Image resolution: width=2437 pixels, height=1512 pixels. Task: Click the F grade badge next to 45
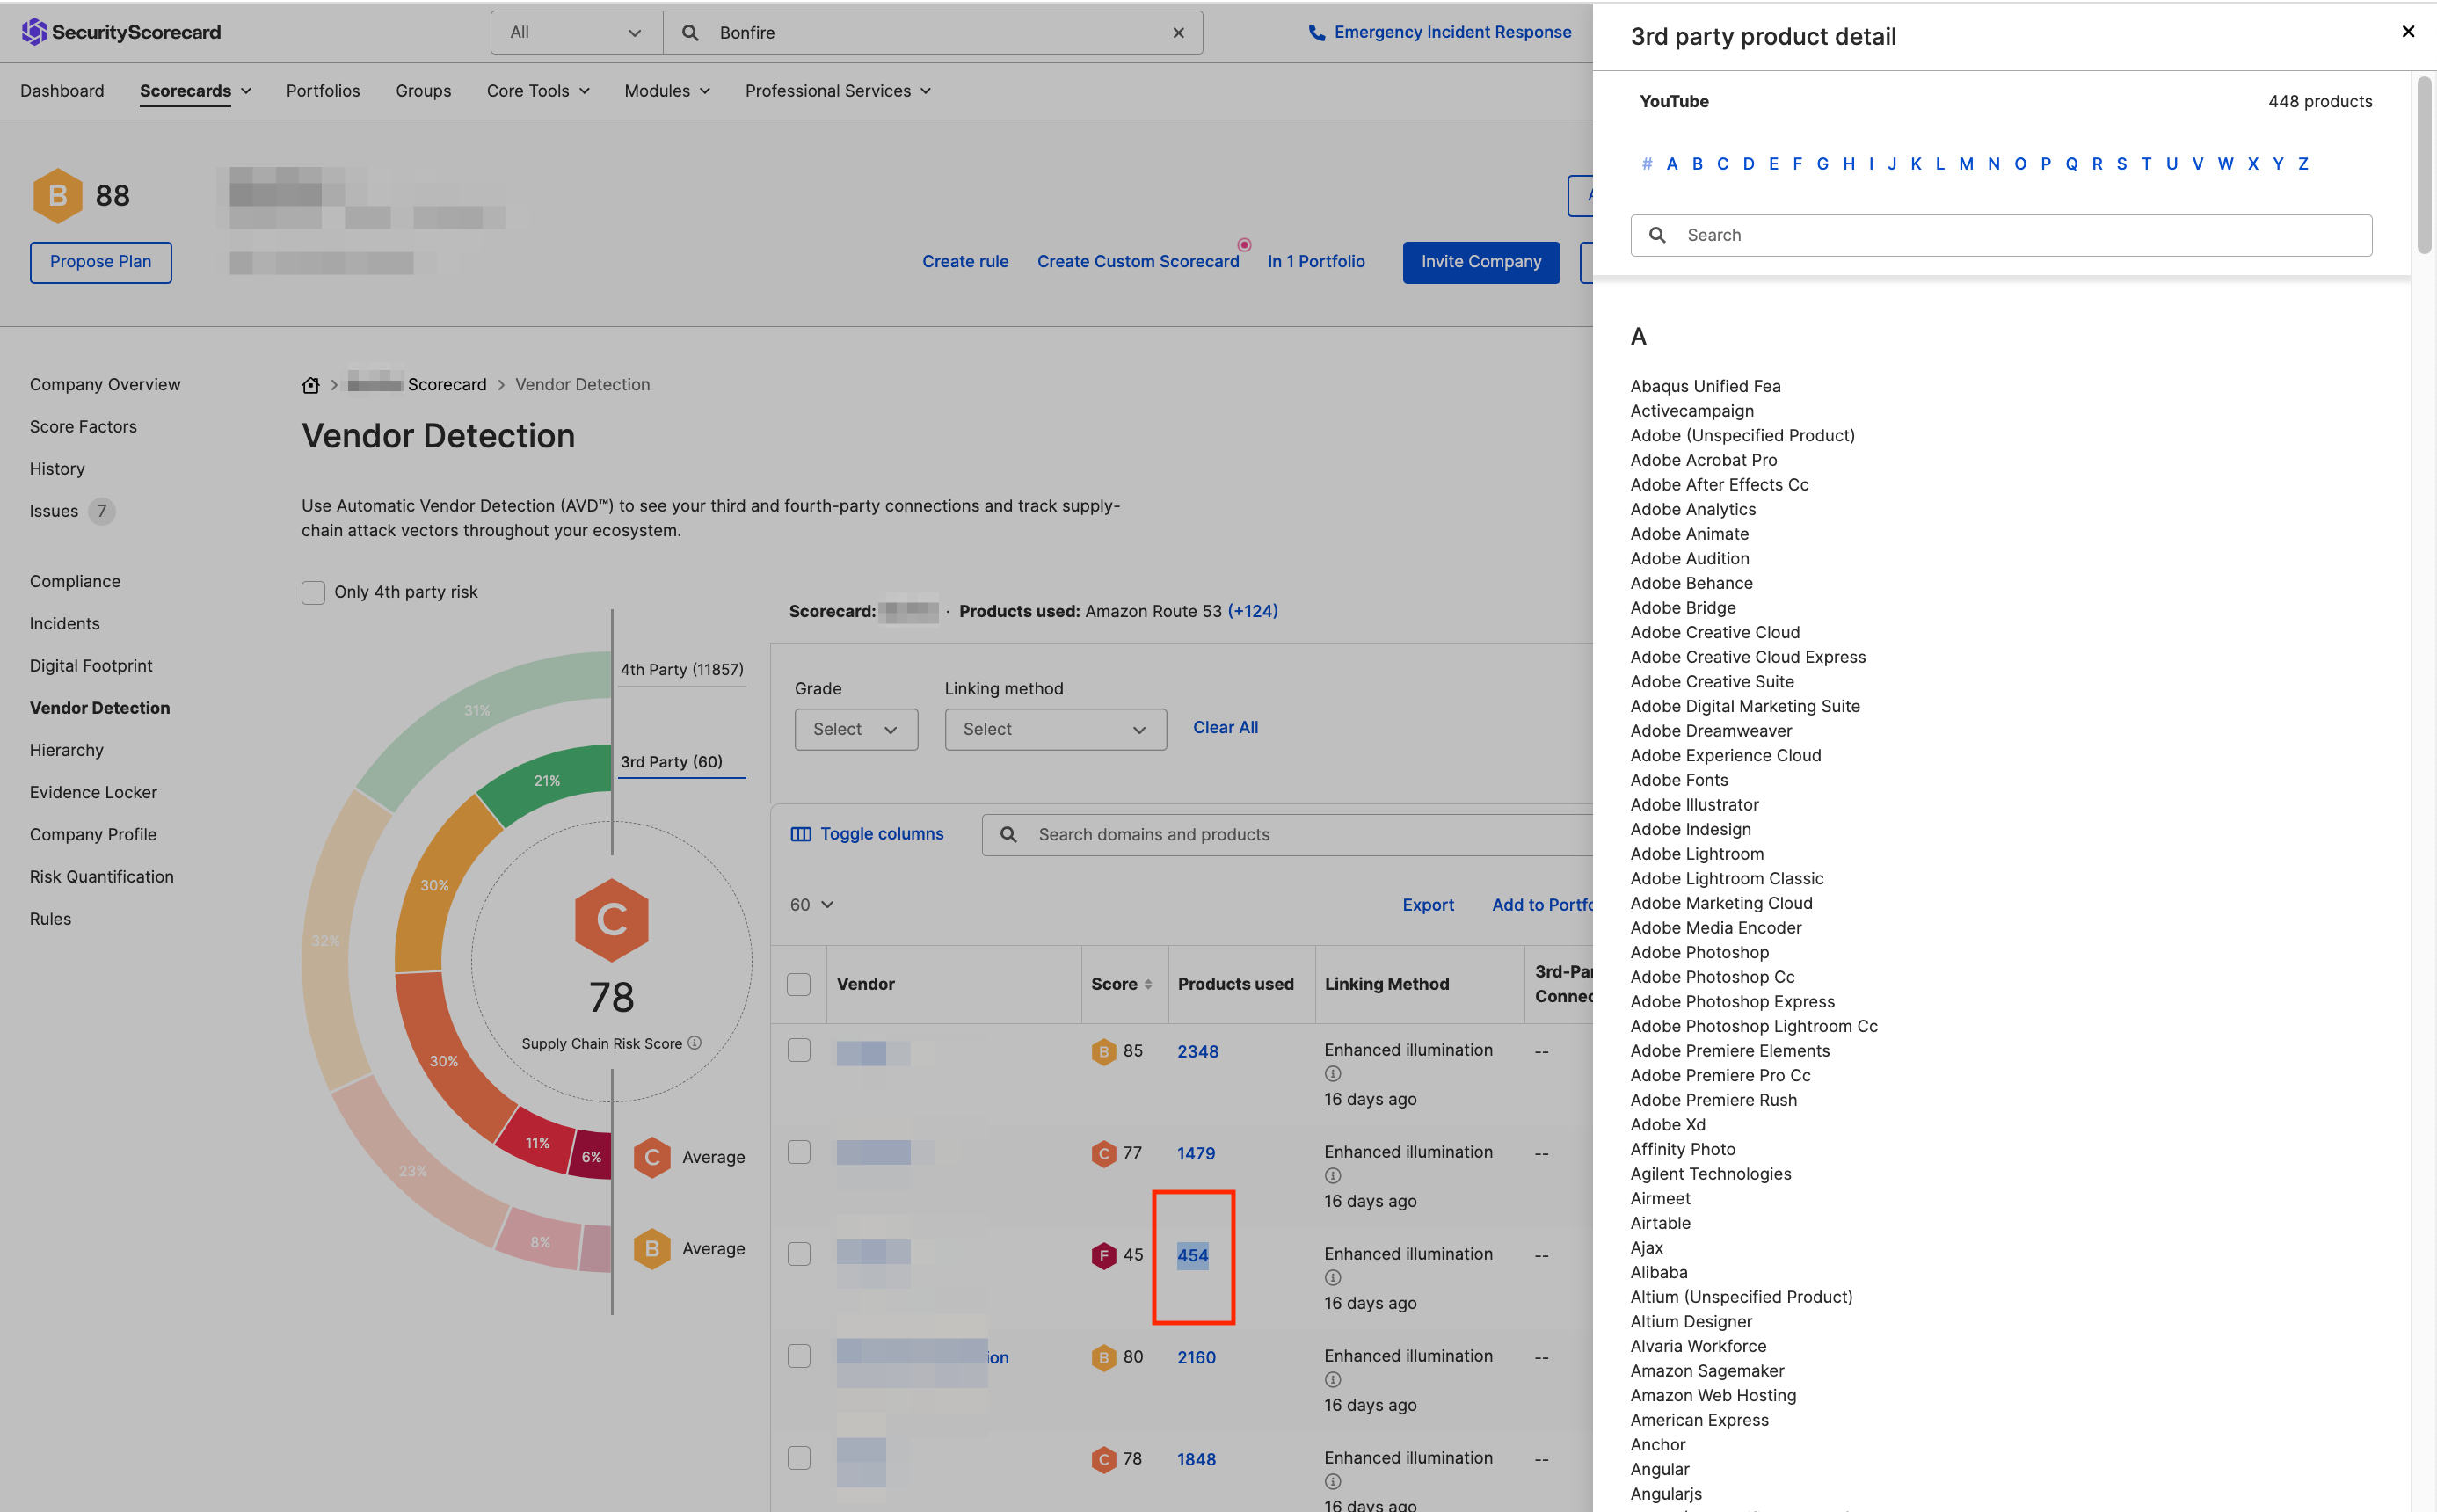[1104, 1255]
